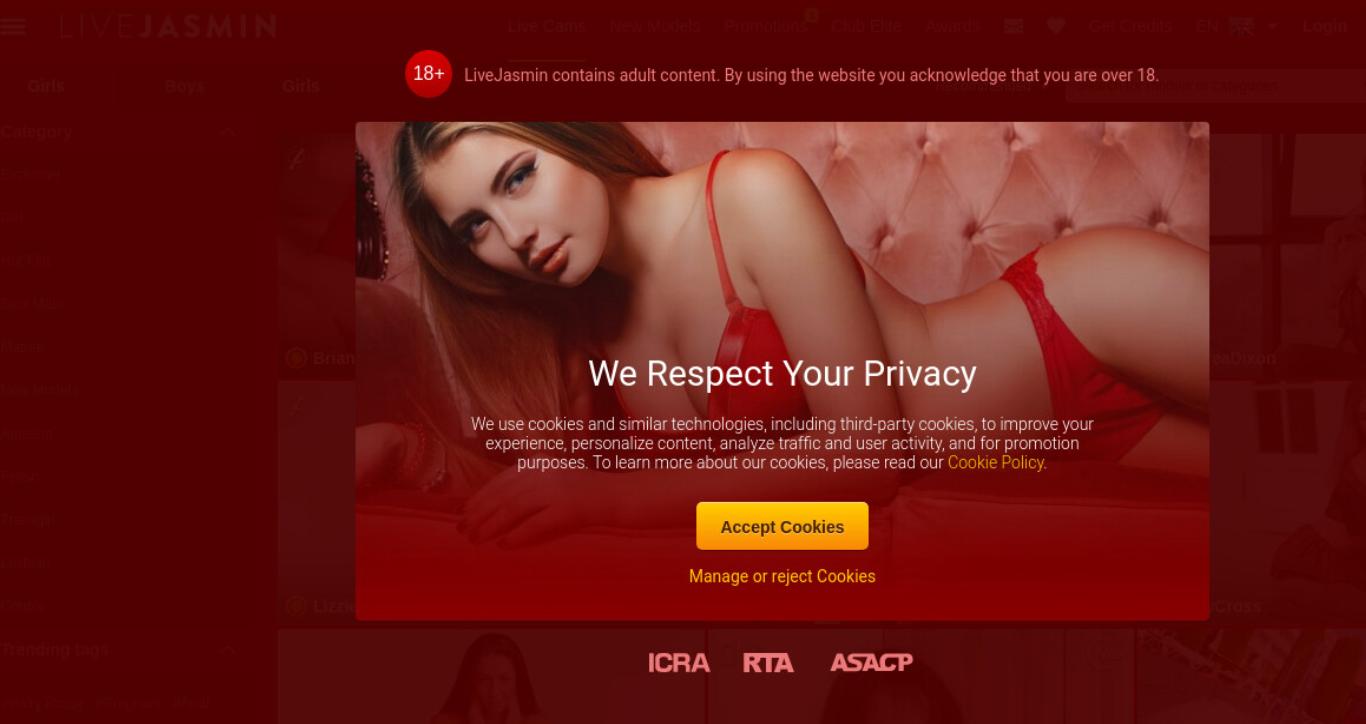Click the ASACP logo

point(871,663)
